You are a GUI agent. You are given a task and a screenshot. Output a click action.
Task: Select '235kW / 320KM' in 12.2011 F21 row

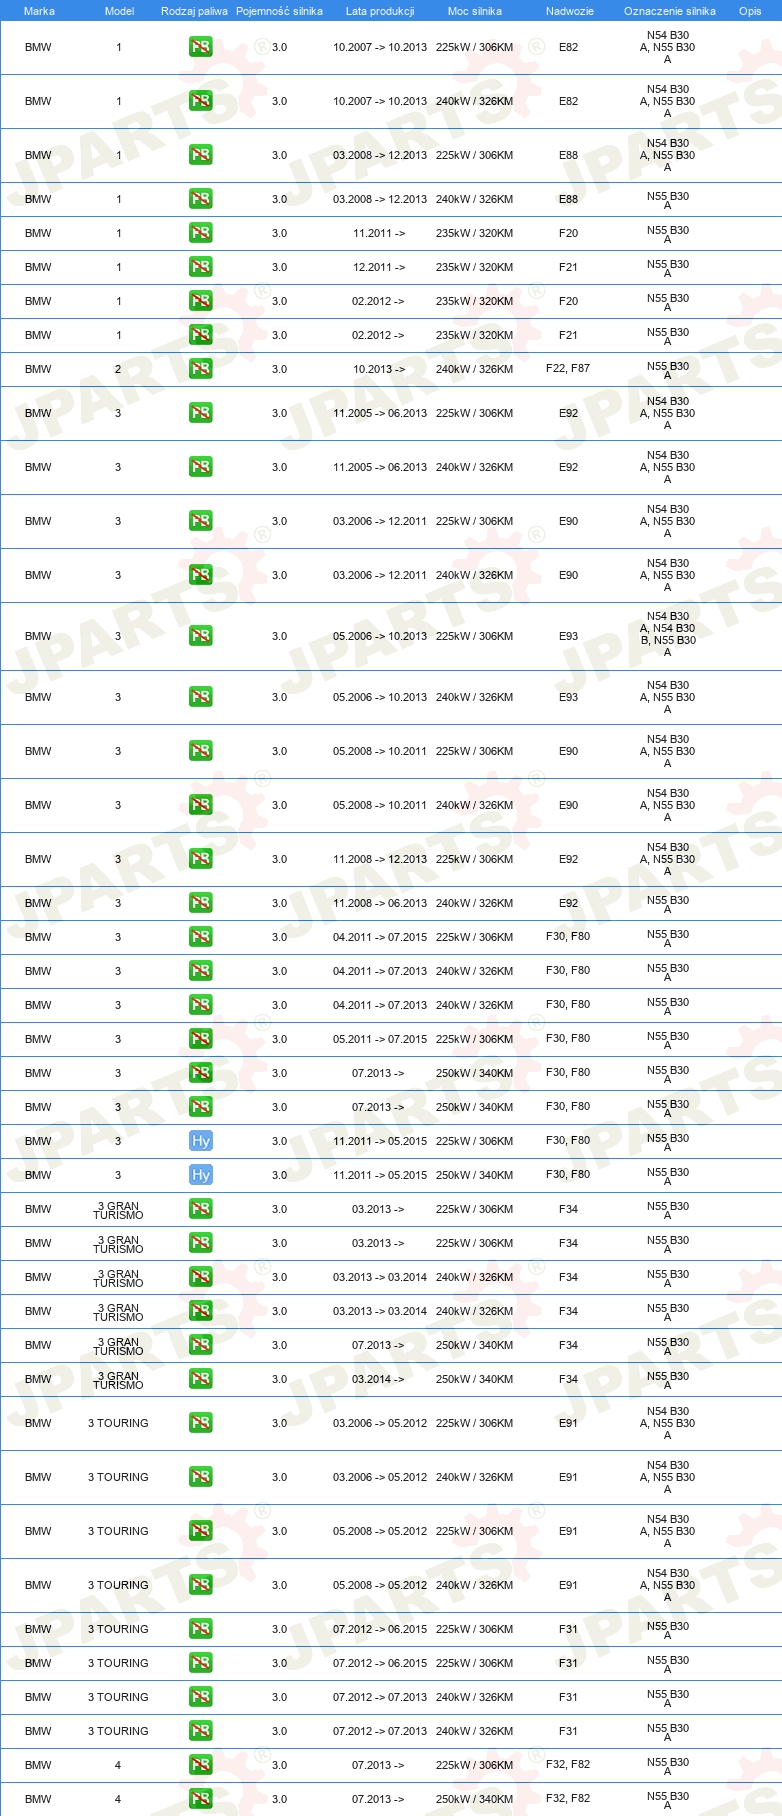(475, 267)
